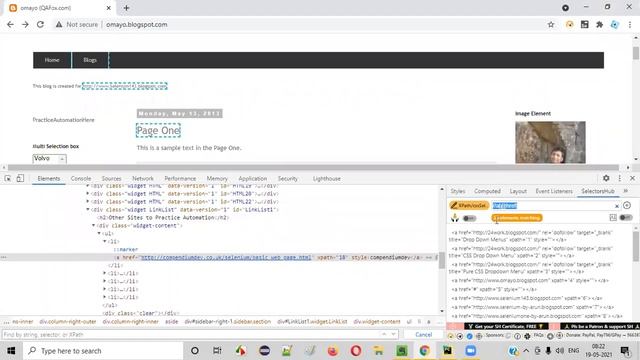The image size is (640, 360).
Task: Switch to the Layout sidebar tab
Action: [518, 191]
